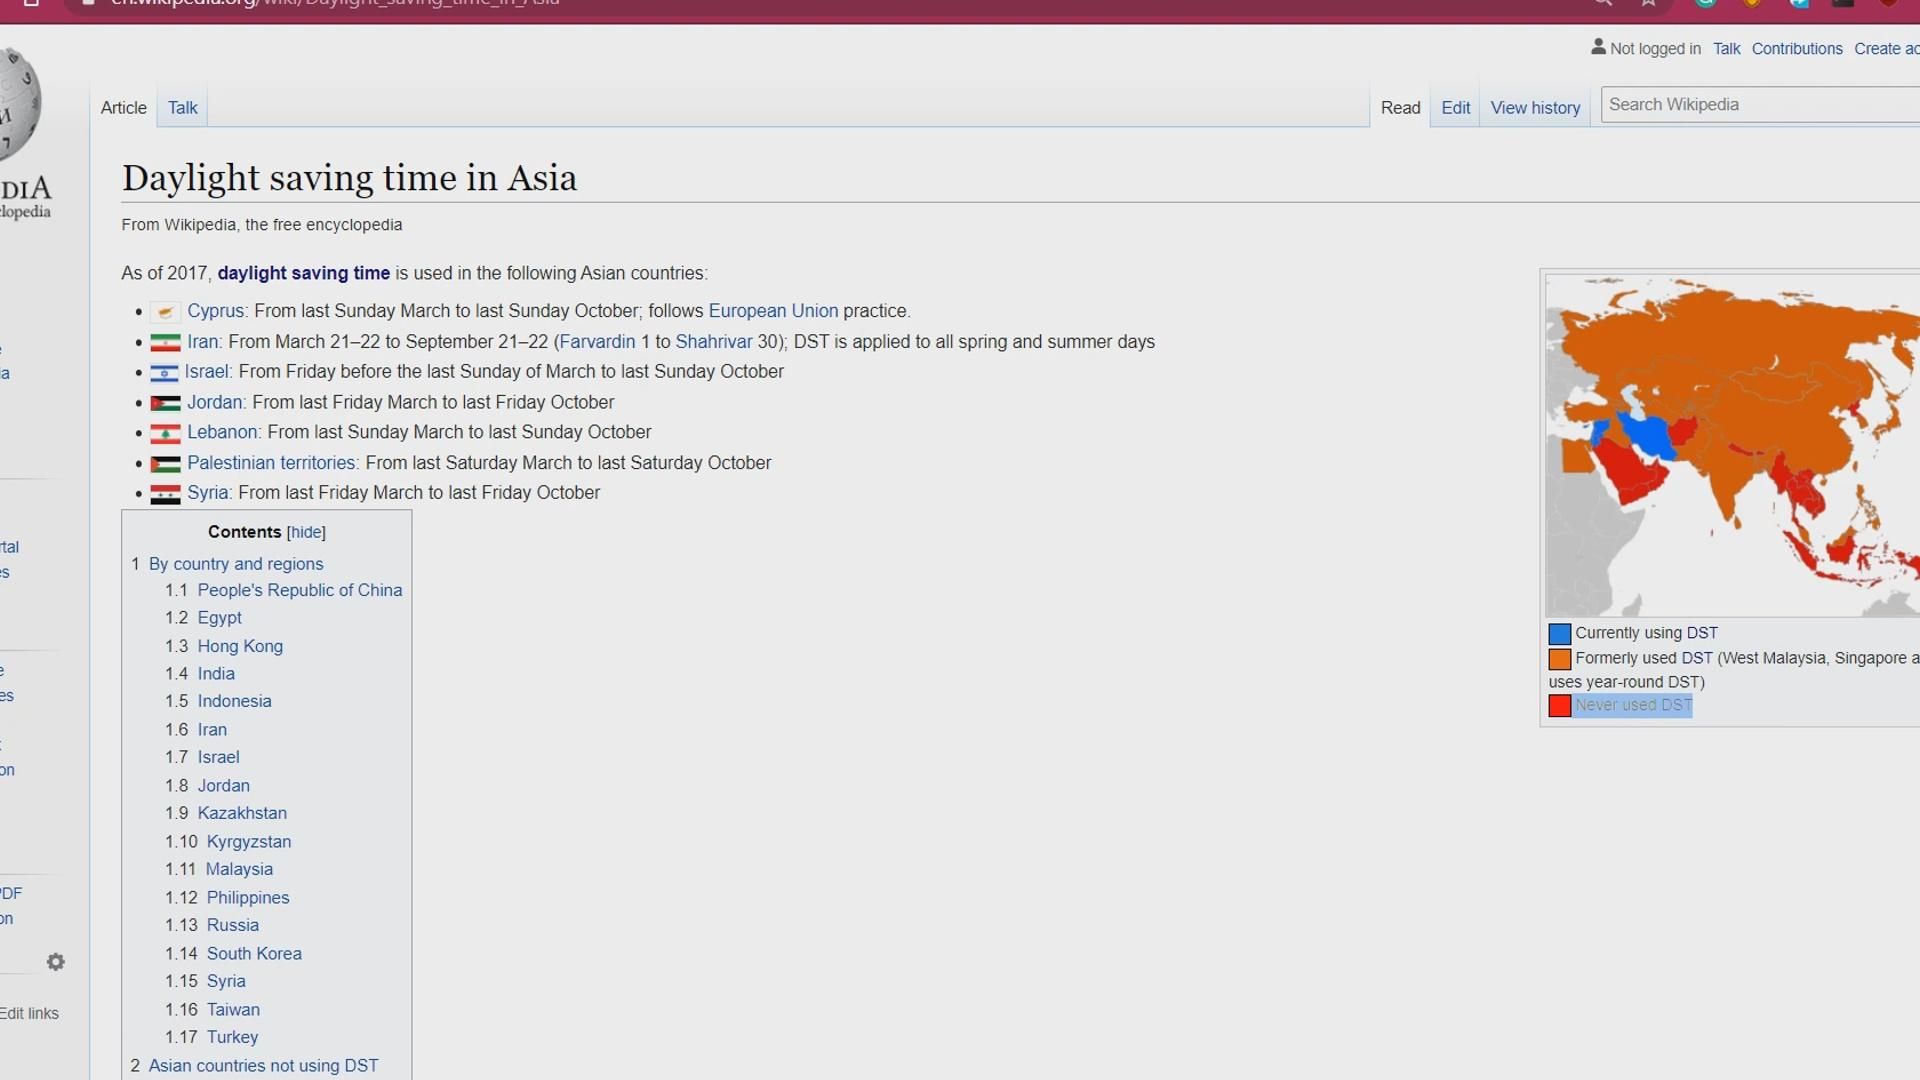Click the Iran flag icon
This screenshot has width=1920, height=1080.
pyautogui.click(x=165, y=343)
